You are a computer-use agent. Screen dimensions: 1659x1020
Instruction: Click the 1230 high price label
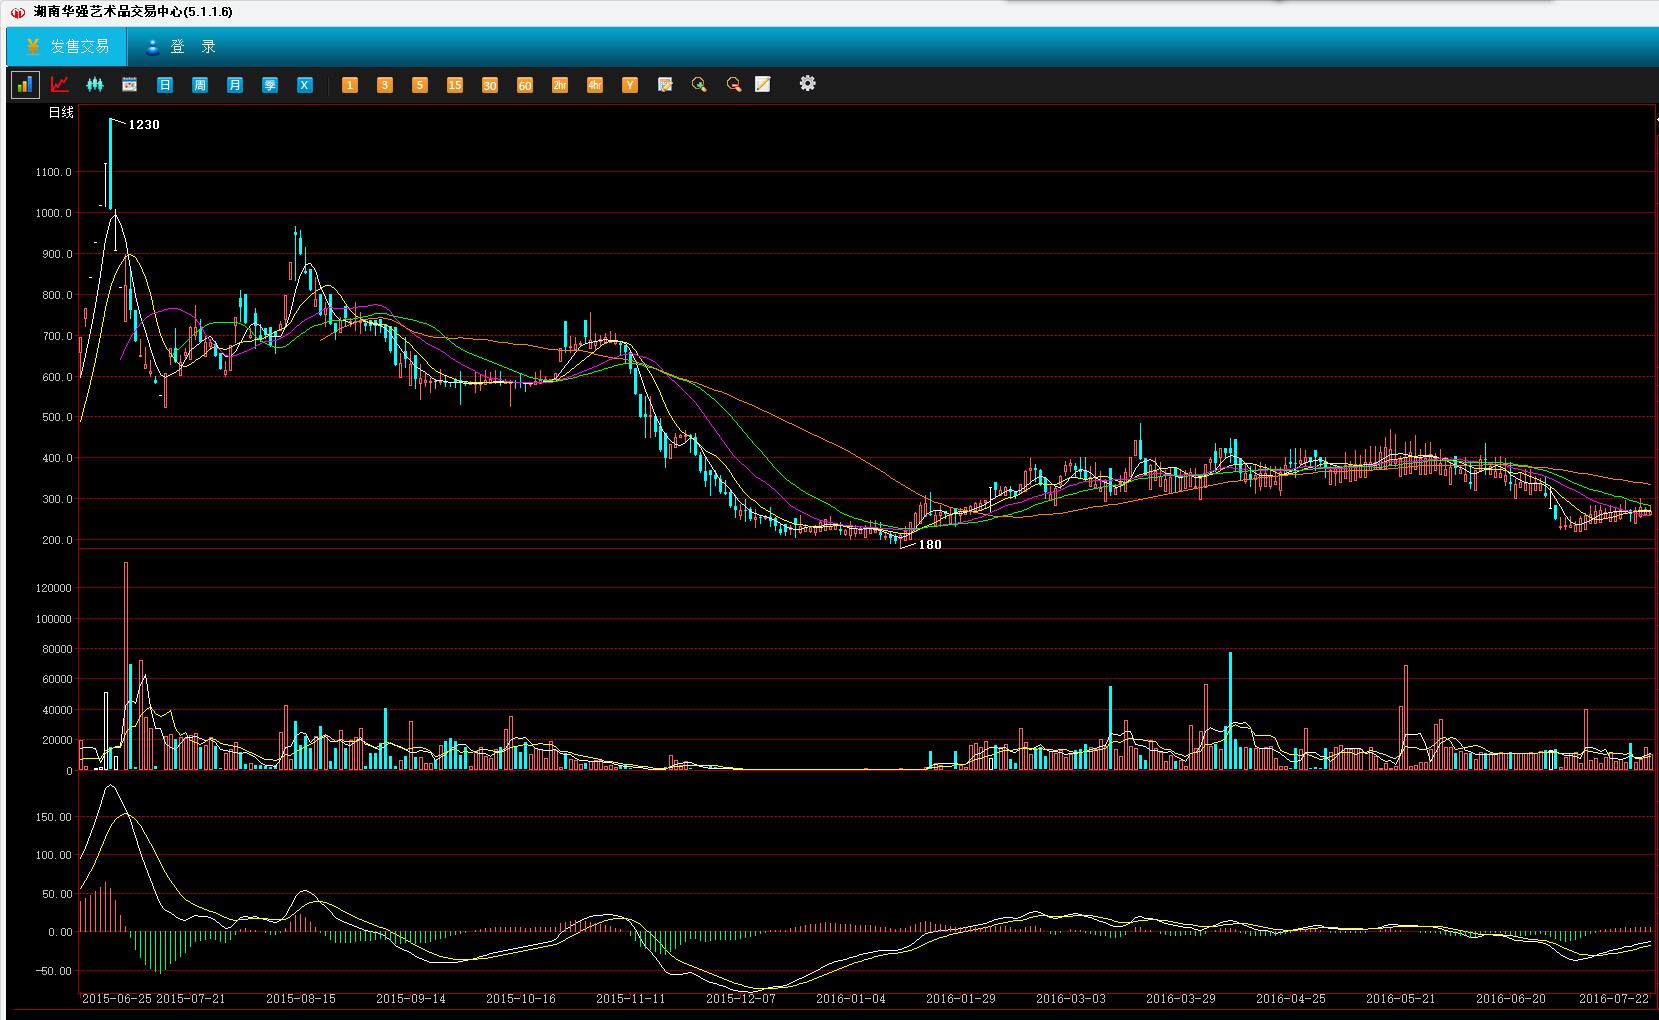point(144,125)
